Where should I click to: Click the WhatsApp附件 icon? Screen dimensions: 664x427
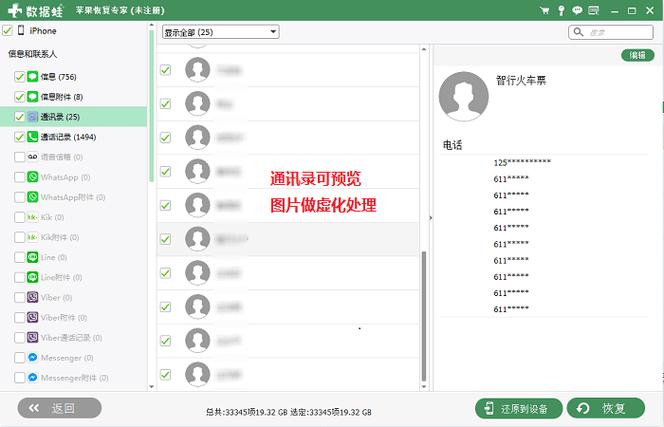tap(33, 197)
